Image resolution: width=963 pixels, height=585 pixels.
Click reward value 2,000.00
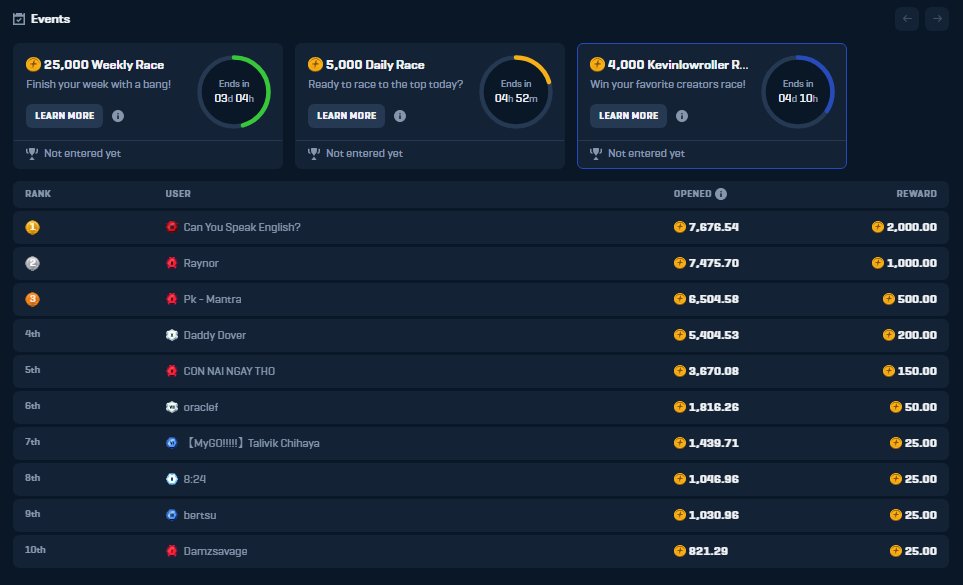click(x=911, y=227)
